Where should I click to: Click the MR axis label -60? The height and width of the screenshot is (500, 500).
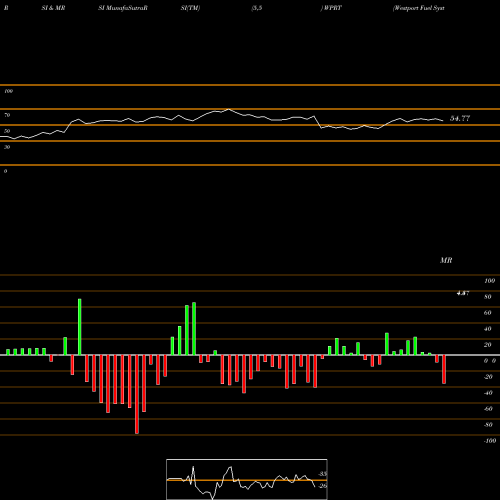488,409
